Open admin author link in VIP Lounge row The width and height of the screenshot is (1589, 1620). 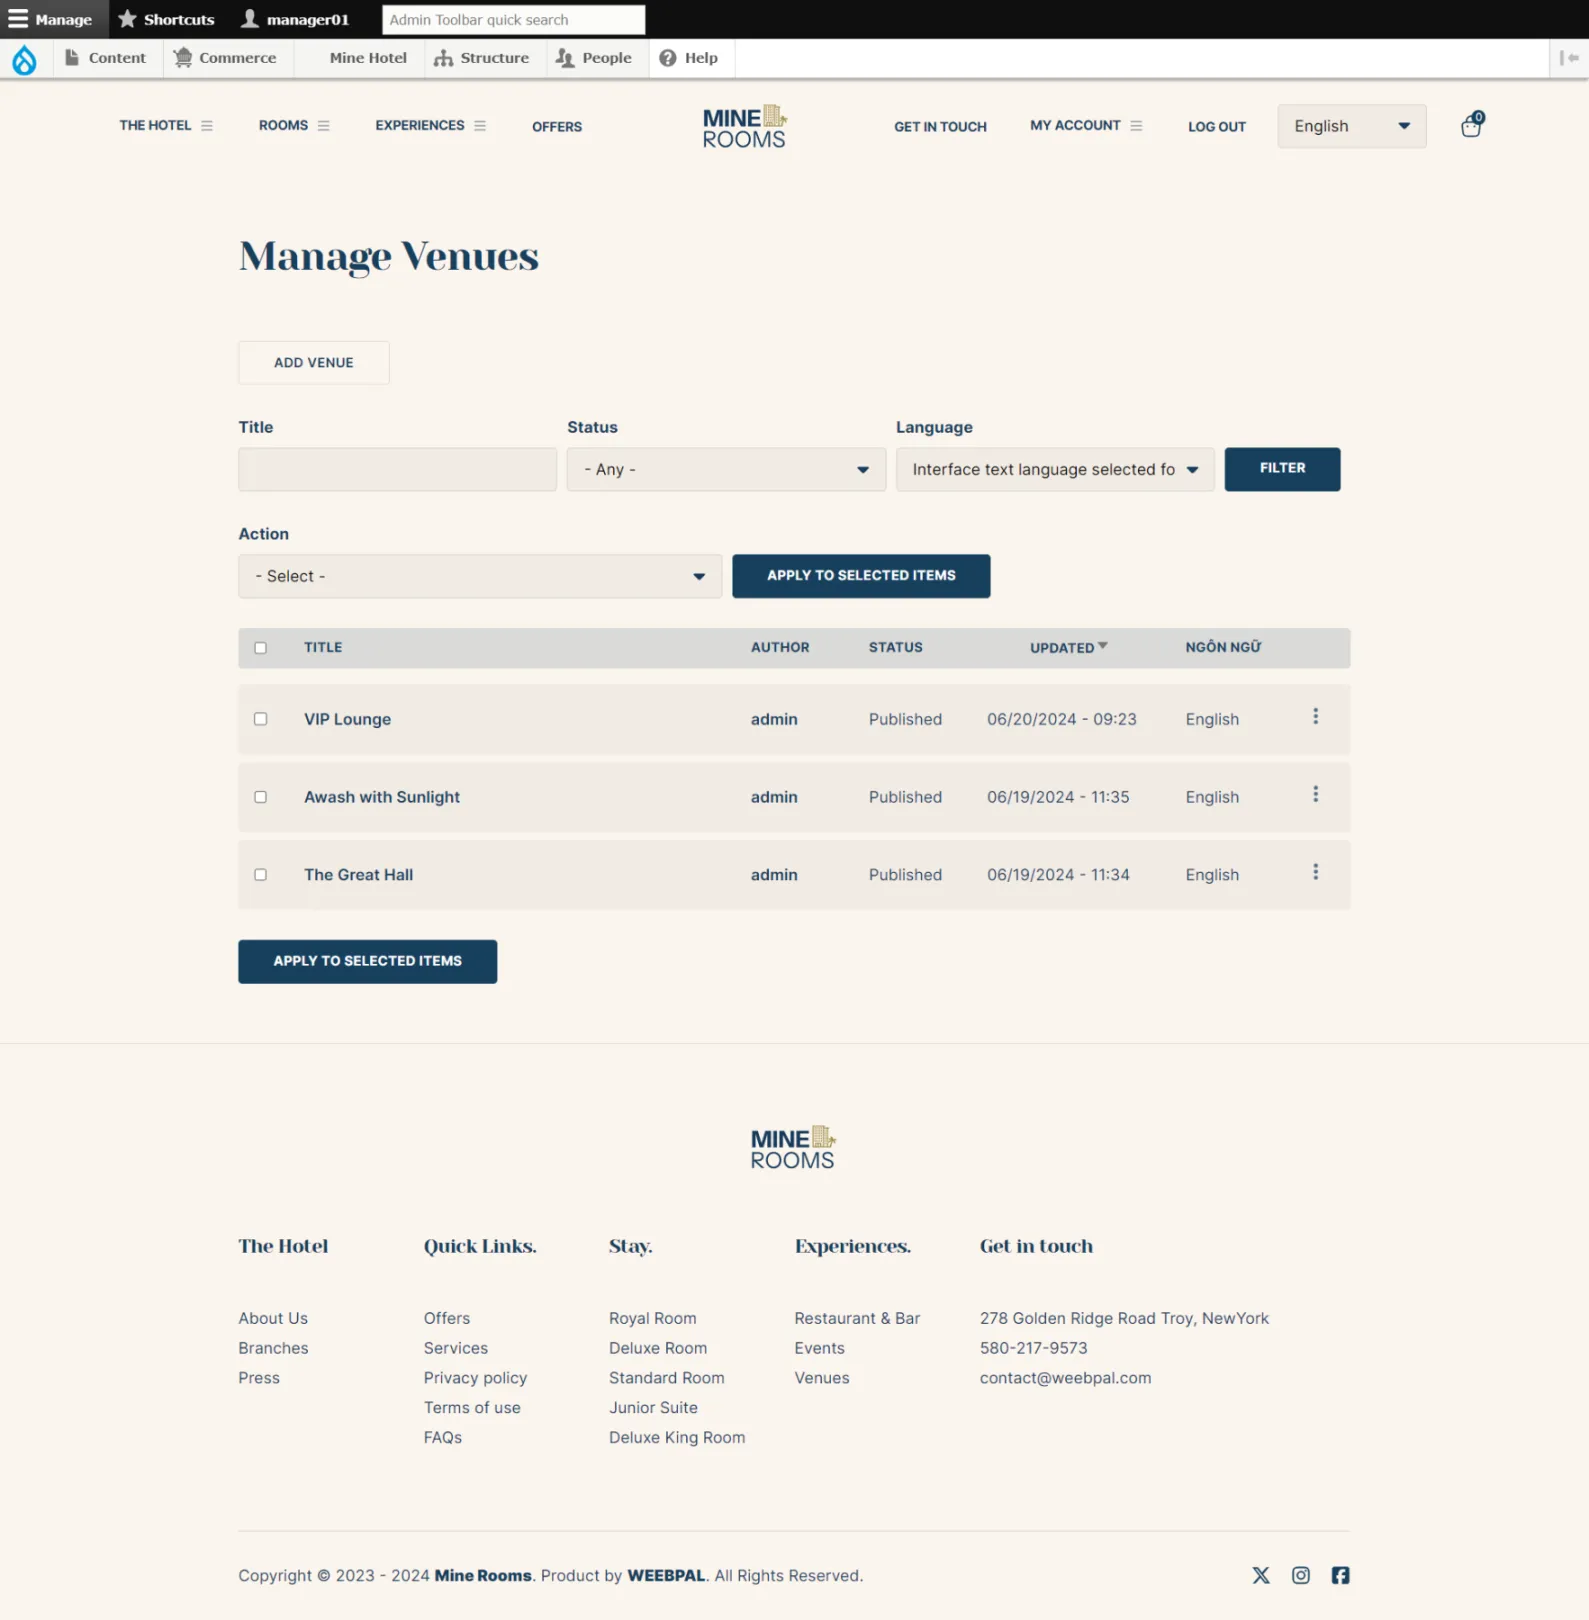774,719
